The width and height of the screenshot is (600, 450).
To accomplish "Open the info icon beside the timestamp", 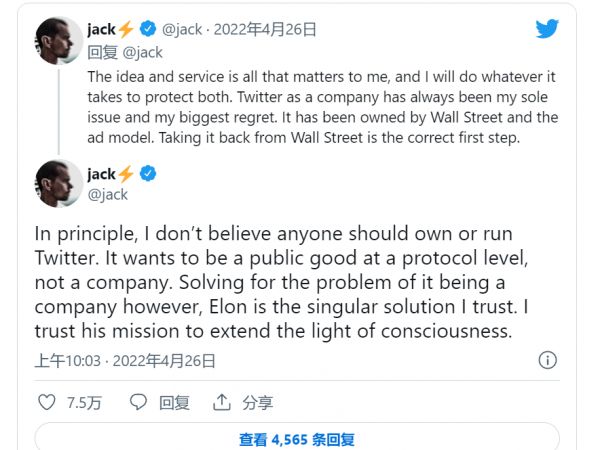I will [549, 360].
